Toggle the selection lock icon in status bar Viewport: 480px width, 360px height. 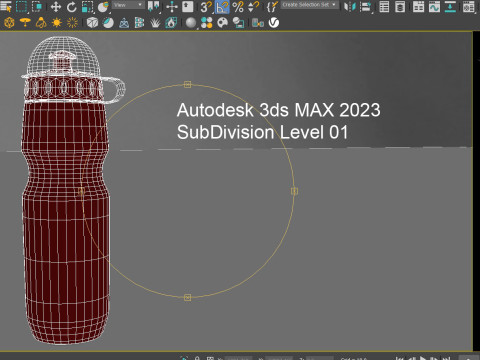[197, 358]
